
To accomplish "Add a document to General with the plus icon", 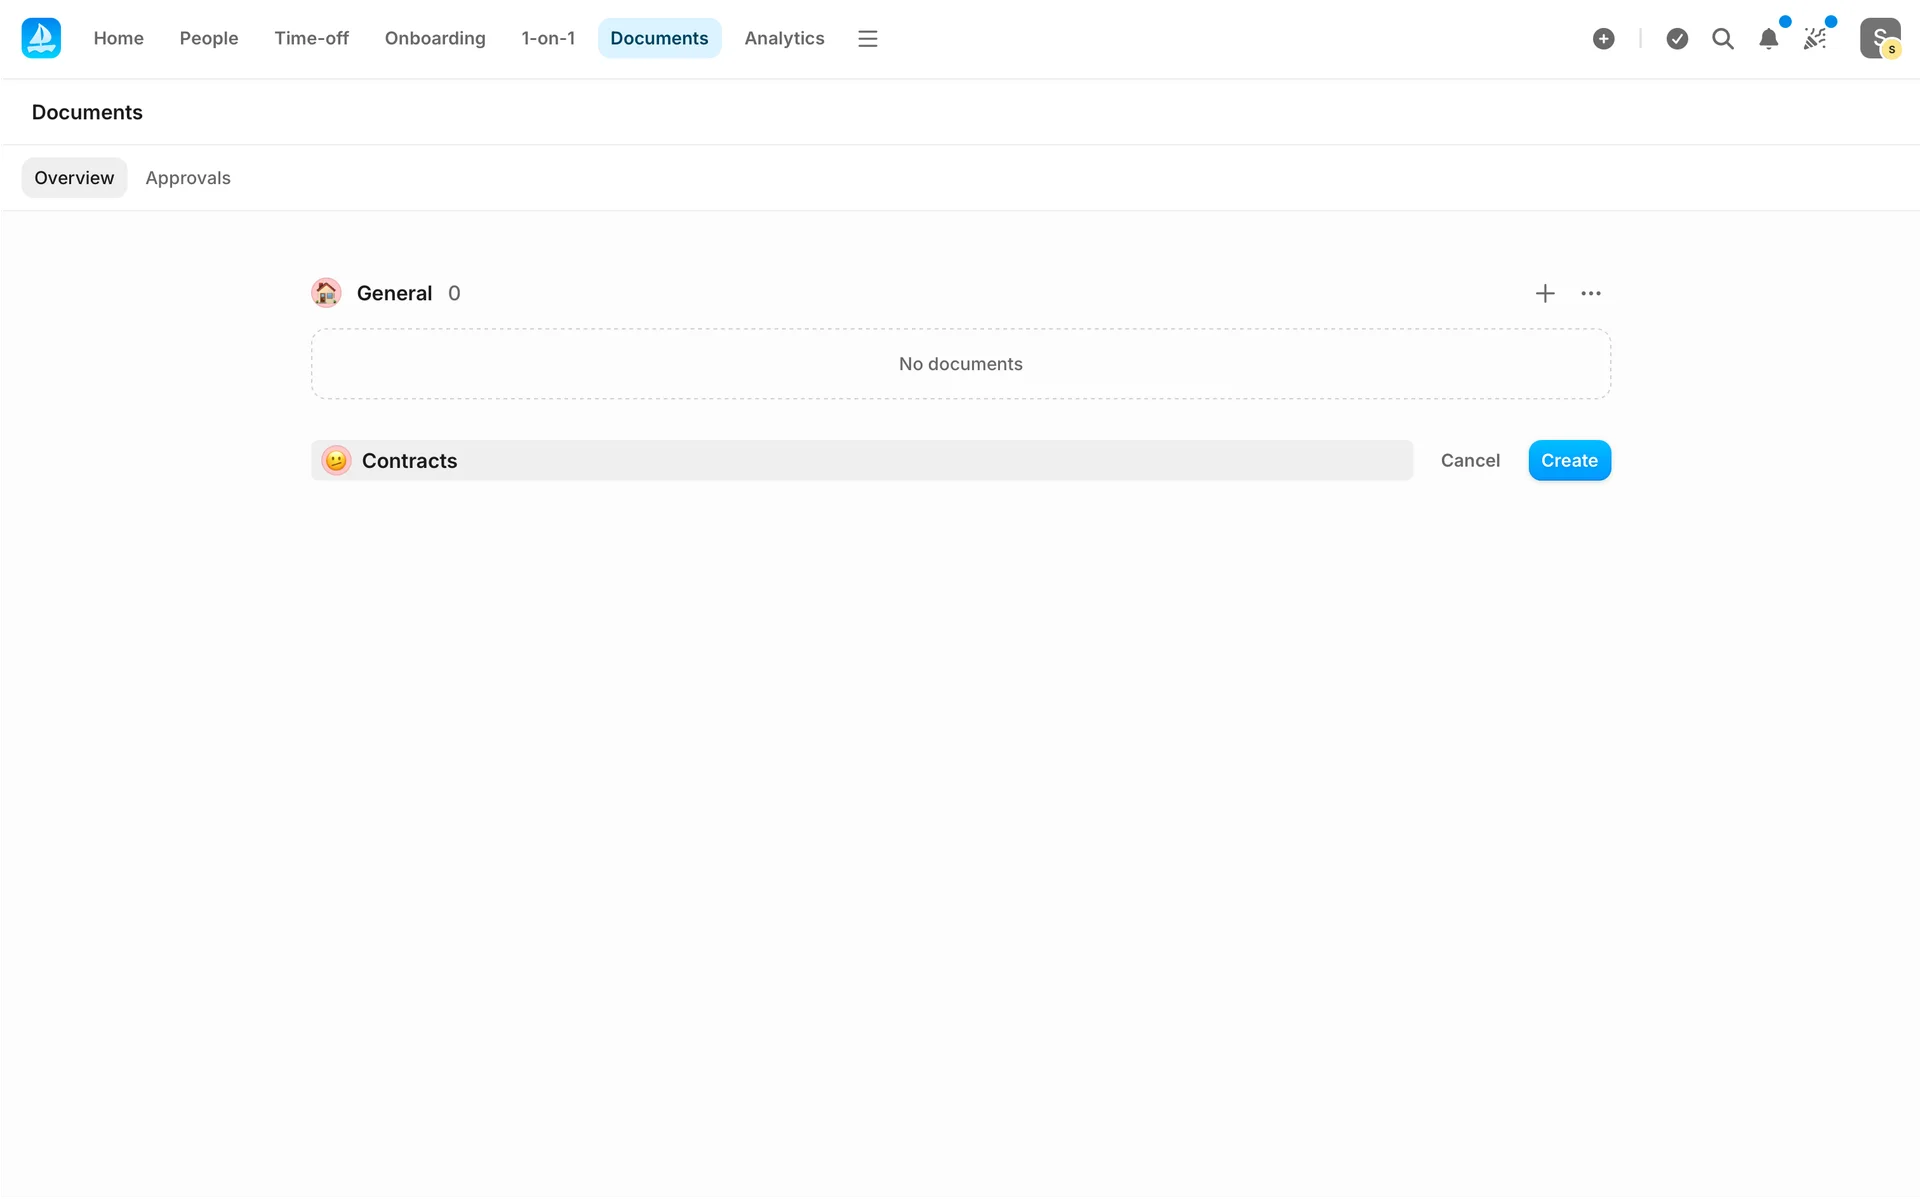I will 1544,293.
